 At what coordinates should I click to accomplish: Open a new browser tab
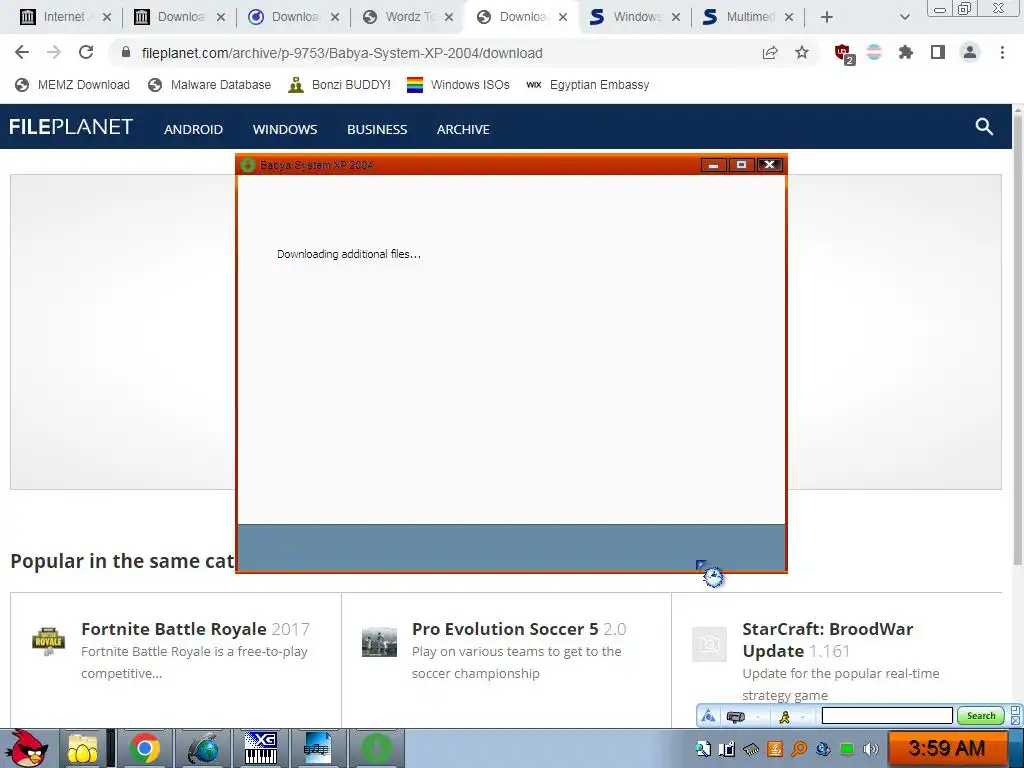coord(827,17)
